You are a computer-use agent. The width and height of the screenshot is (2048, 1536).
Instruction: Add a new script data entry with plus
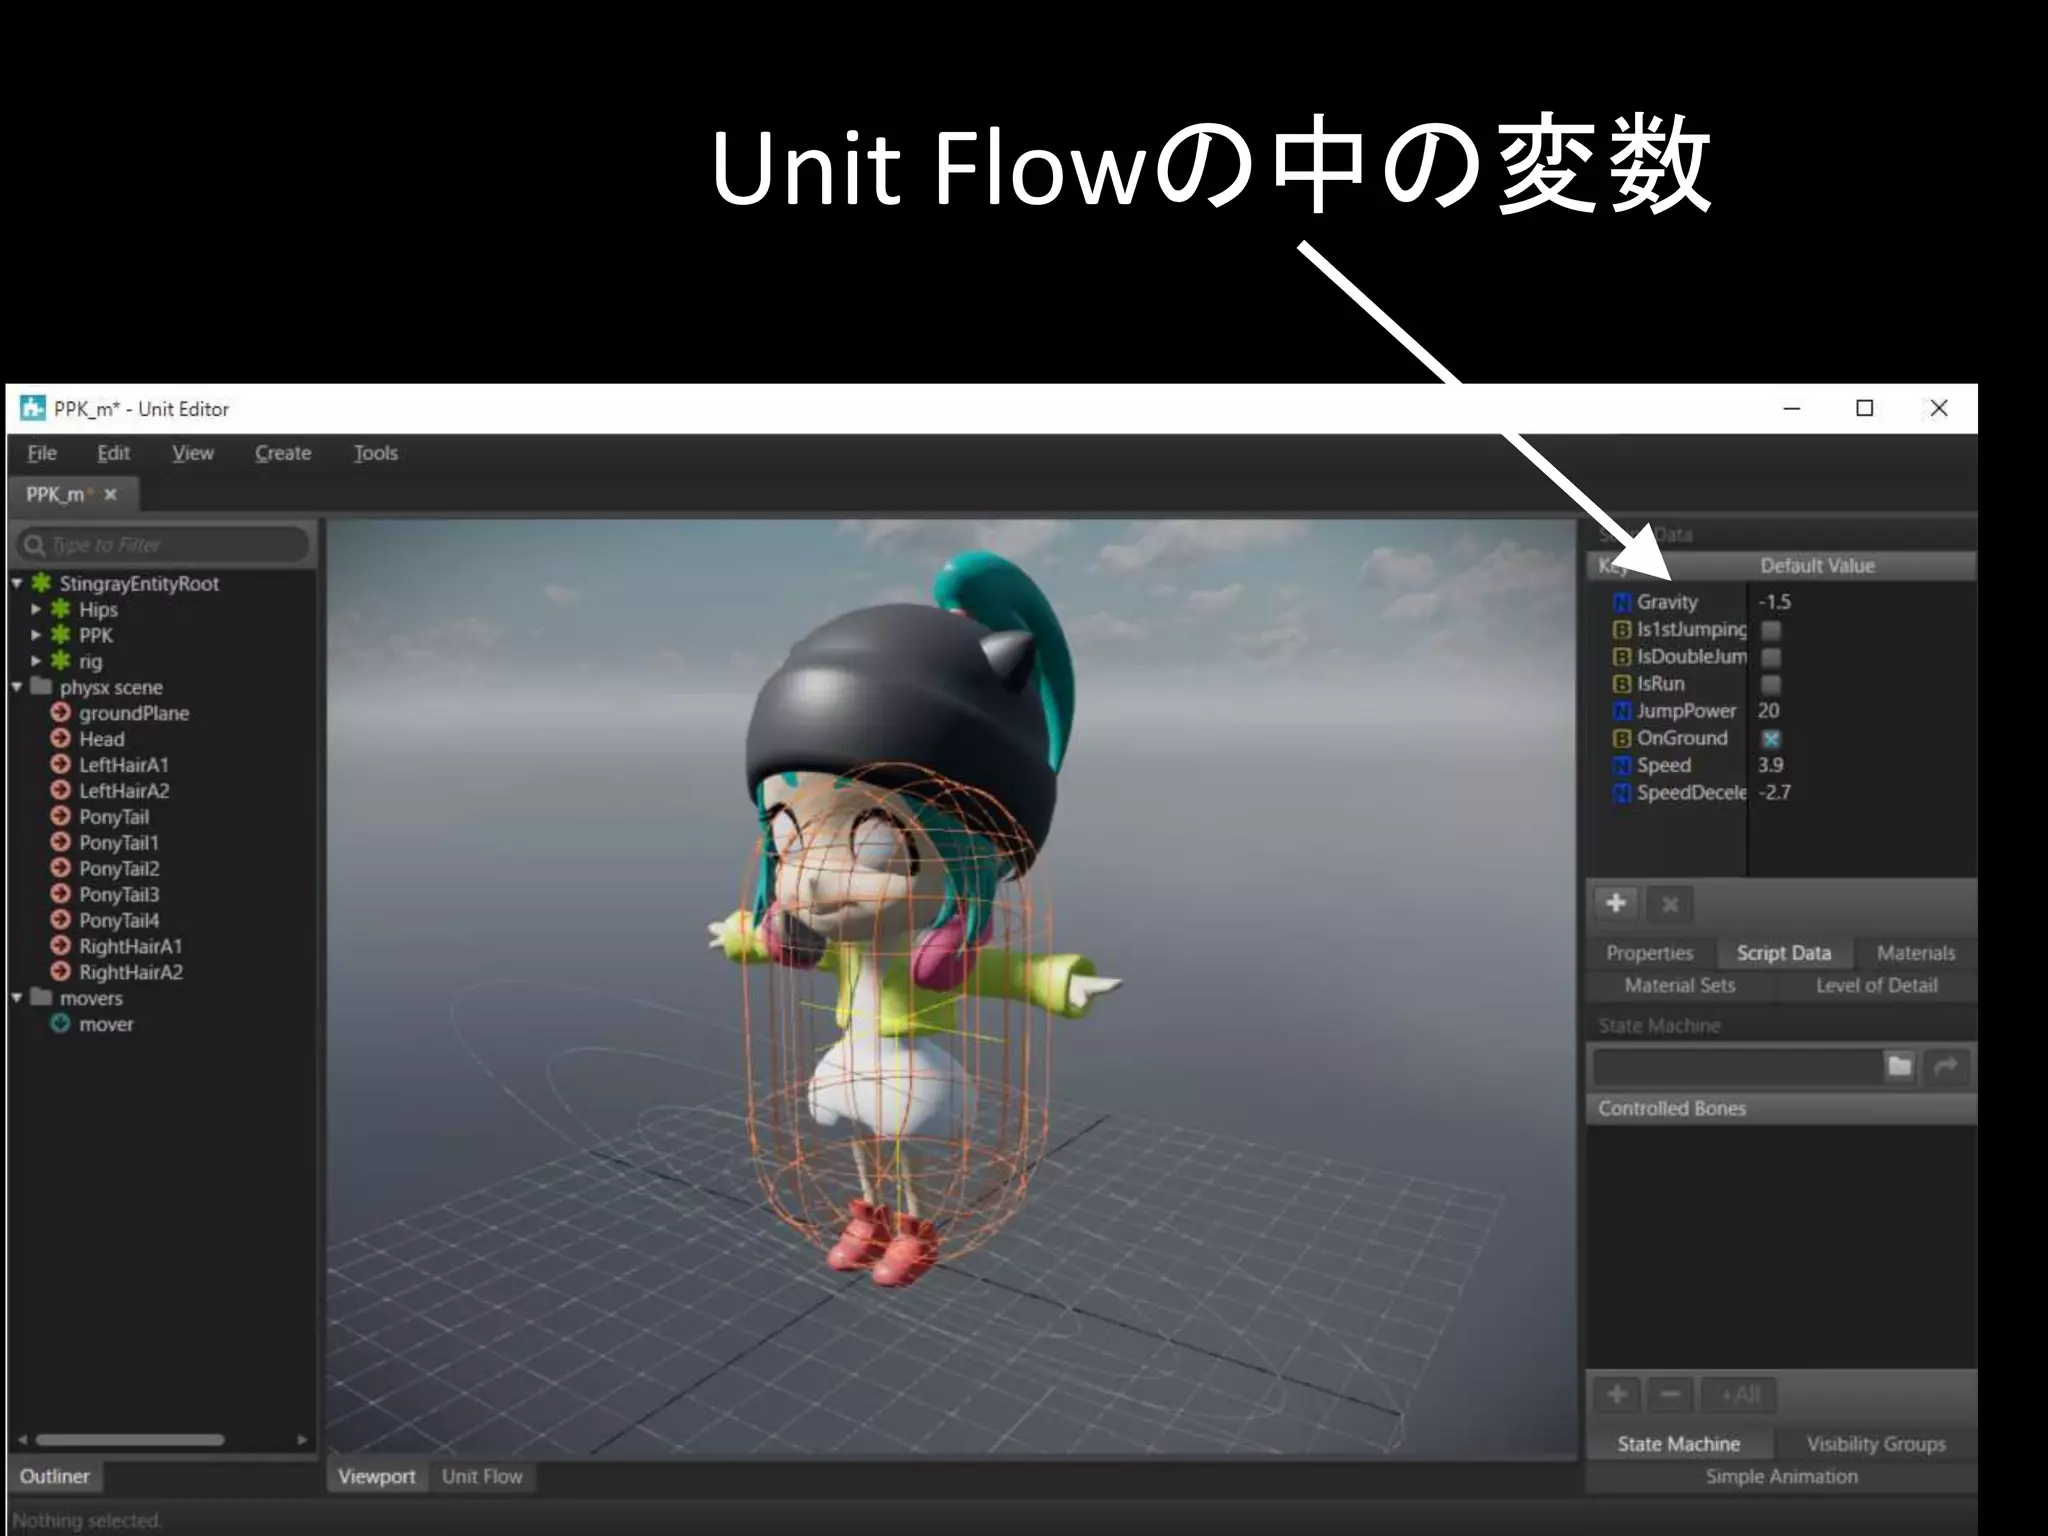coord(1616,904)
